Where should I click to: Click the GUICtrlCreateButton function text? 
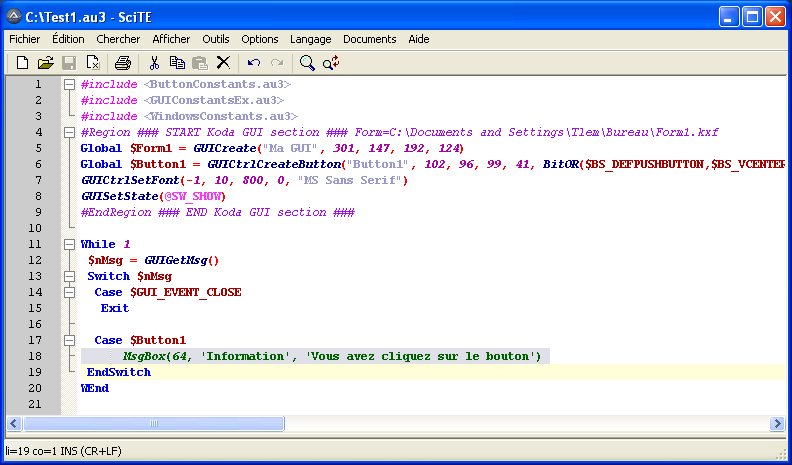click(x=274, y=165)
